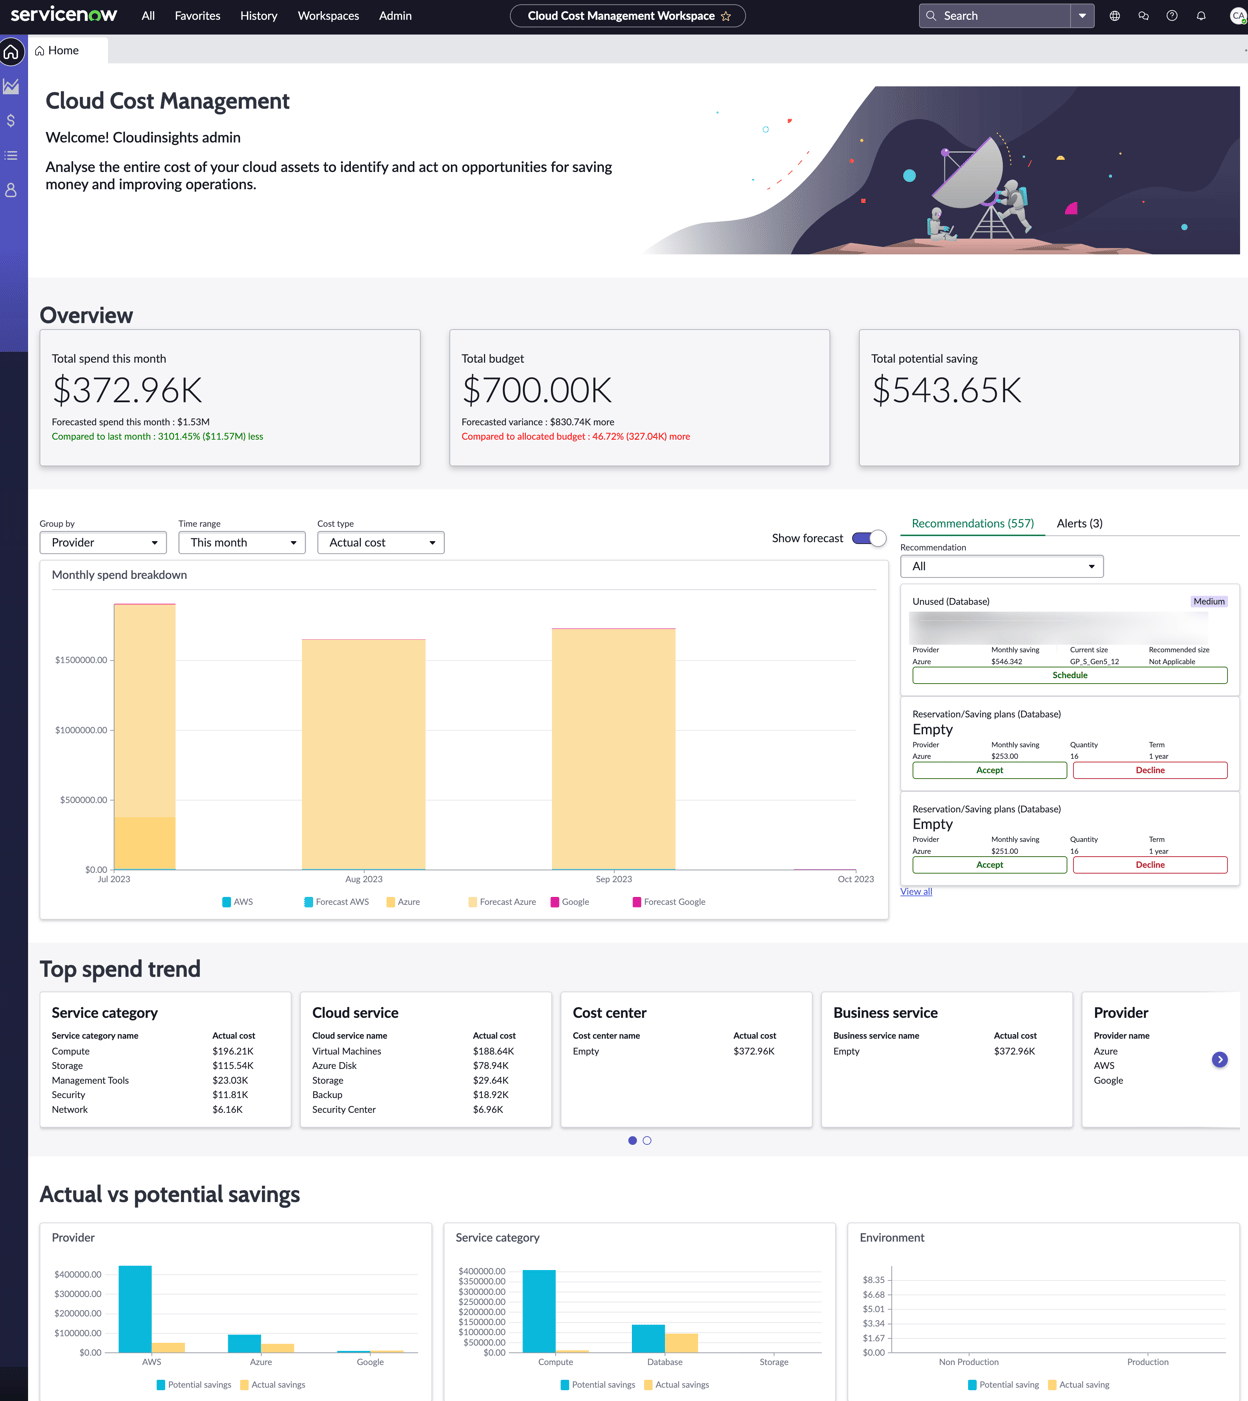Click the View all recommendations link
Screen dimensions: 1248x1401
[916, 891]
